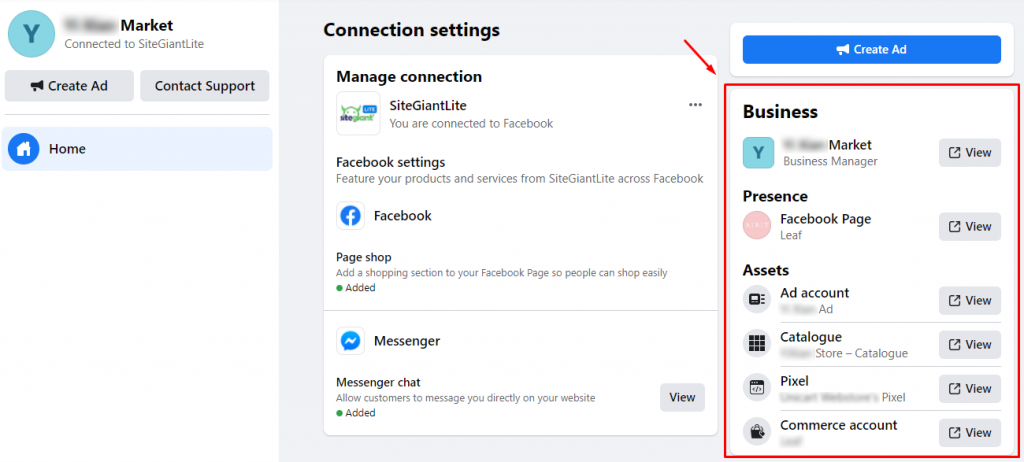Click the Ad account icon
Screen dimensions: 1024x462
(757, 300)
